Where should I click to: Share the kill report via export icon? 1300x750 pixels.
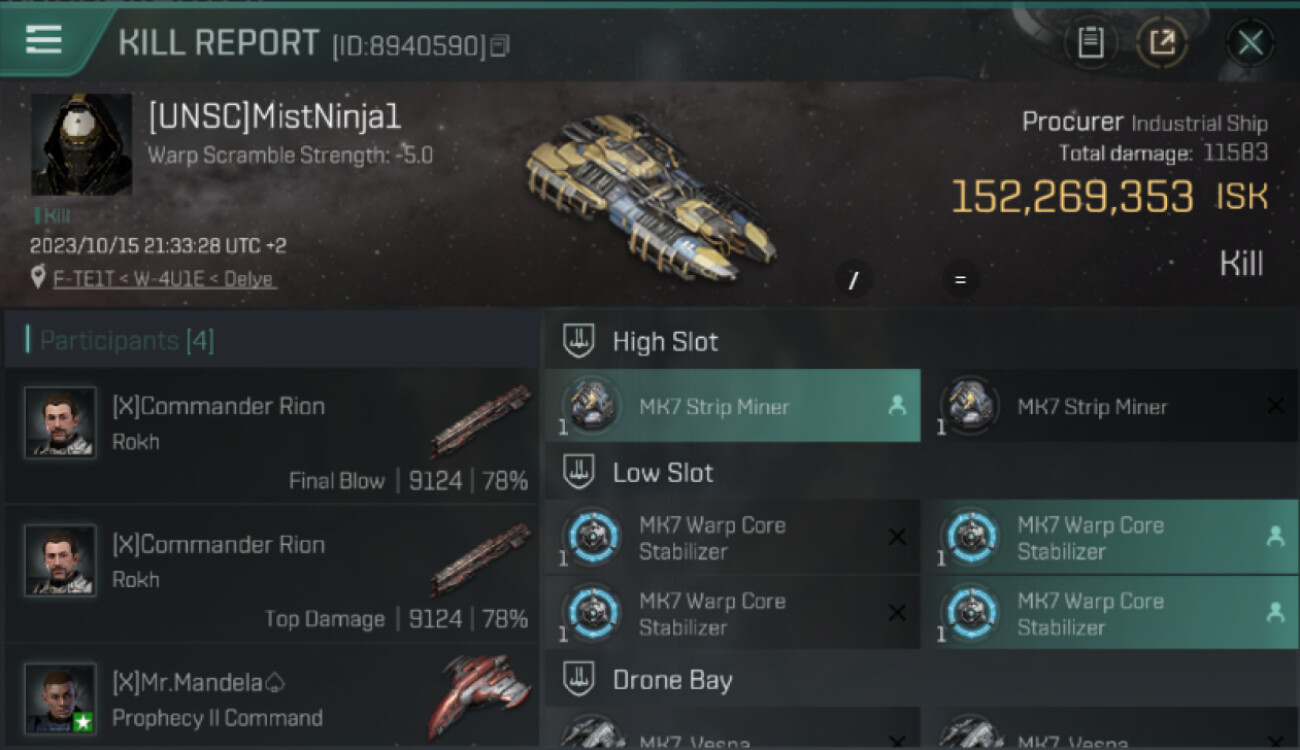1162,43
